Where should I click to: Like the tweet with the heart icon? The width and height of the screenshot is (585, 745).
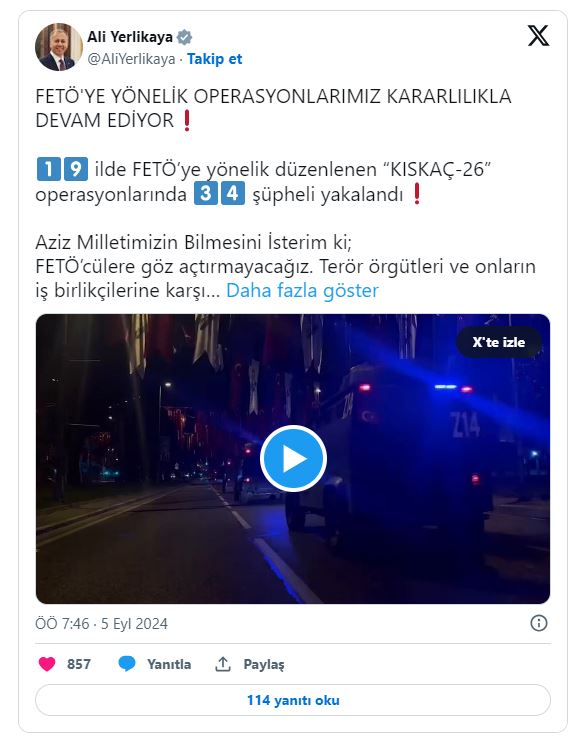coord(47,664)
